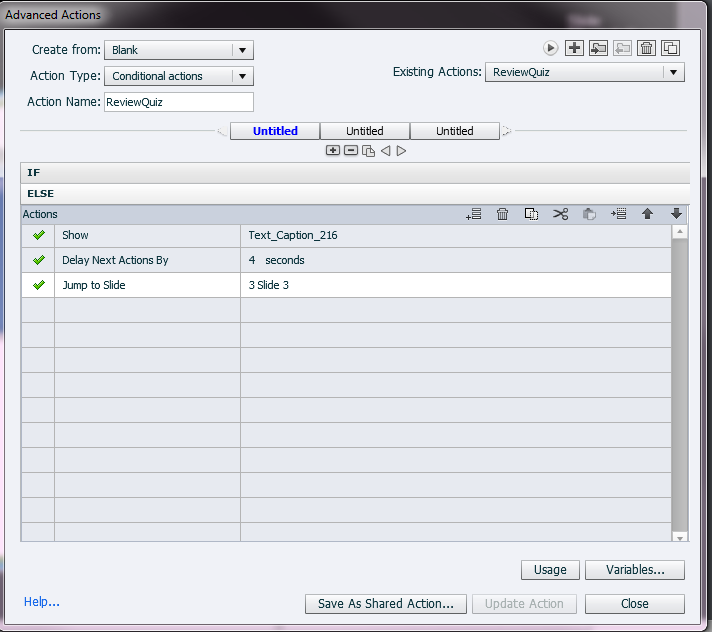Click Save As Shared Action... button

(x=385, y=604)
